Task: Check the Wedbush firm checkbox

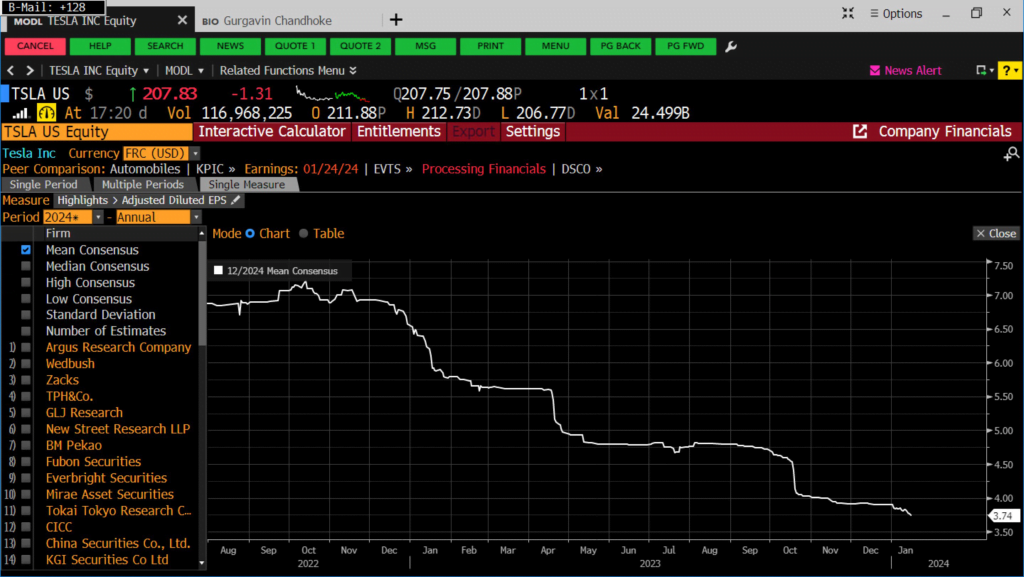Action: click(25, 364)
